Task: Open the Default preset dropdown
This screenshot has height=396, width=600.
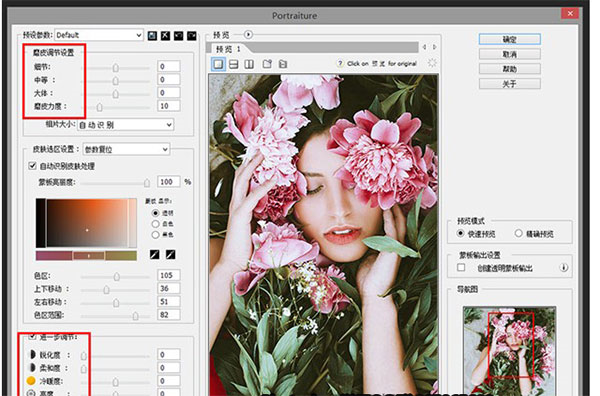Action: pos(99,35)
